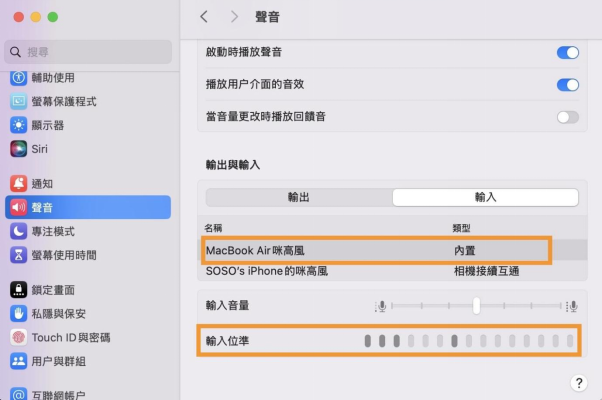Viewport: 602px width, 400px height.
Task: Click the 螢幕使用時間 hourglass icon
Action: tap(18, 255)
